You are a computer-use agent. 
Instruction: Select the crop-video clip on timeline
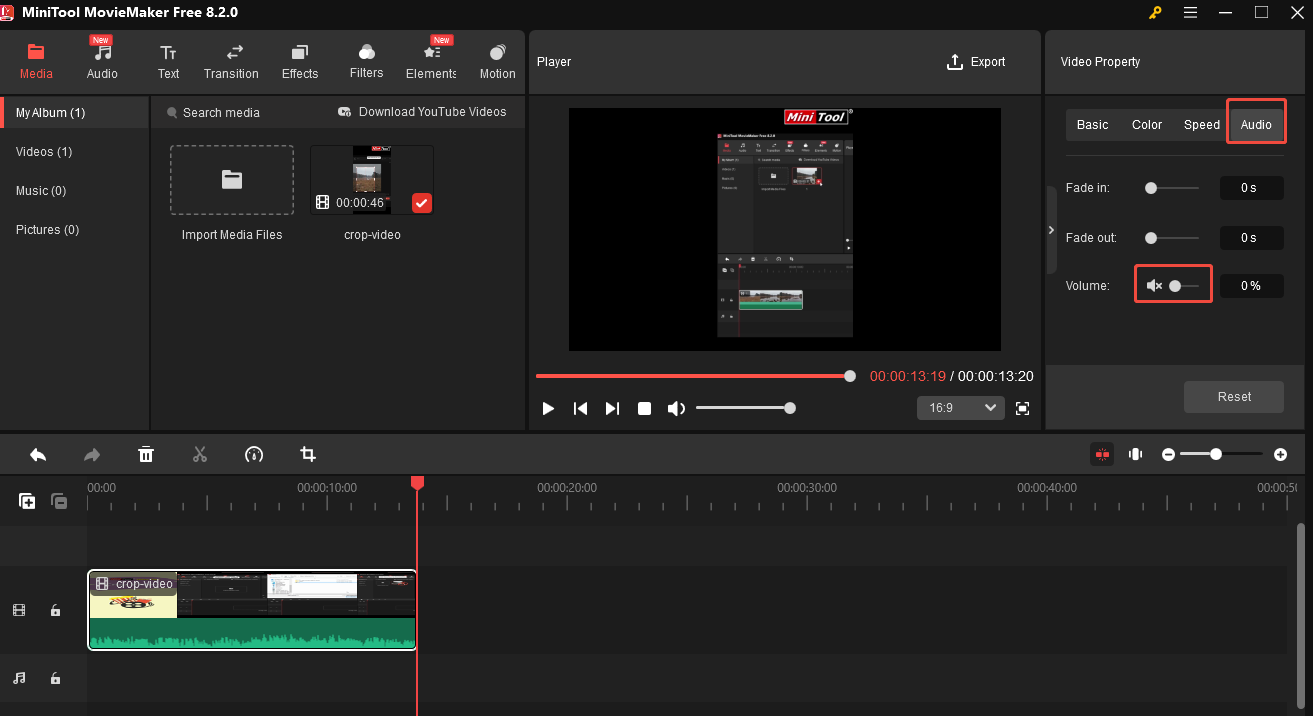point(252,610)
